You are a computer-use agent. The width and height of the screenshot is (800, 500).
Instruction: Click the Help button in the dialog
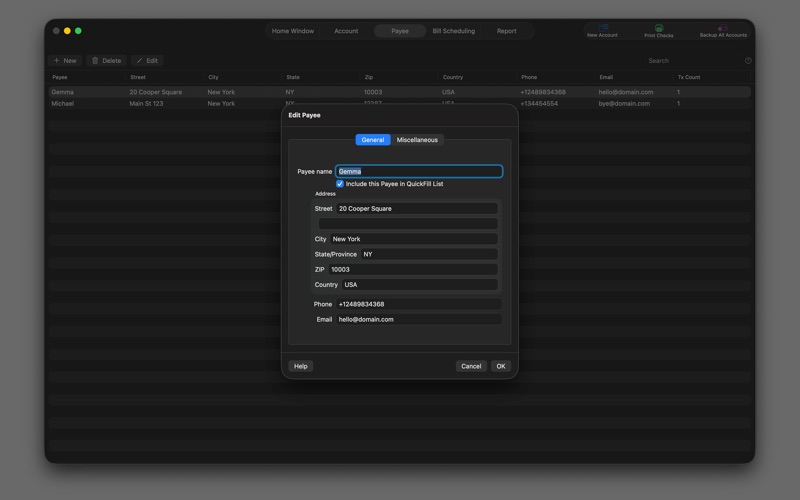tap(301, 366)
